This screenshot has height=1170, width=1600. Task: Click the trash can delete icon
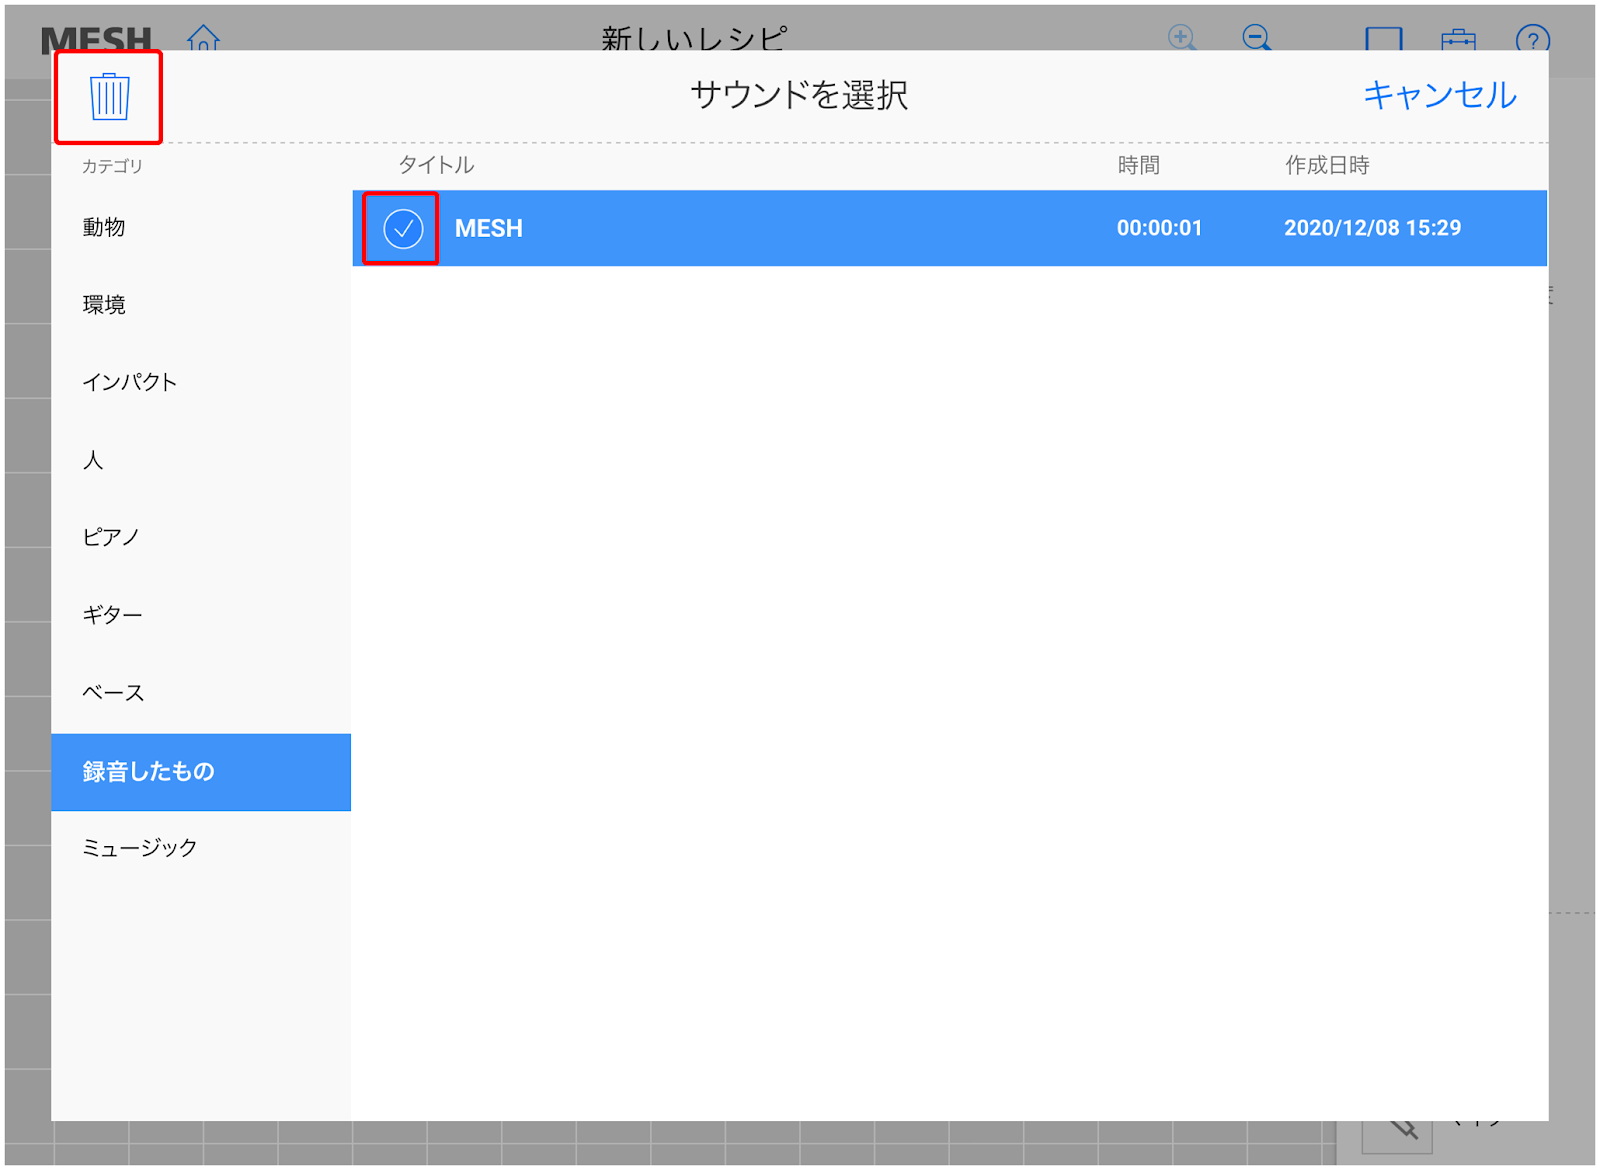click(x=109, y=97)
